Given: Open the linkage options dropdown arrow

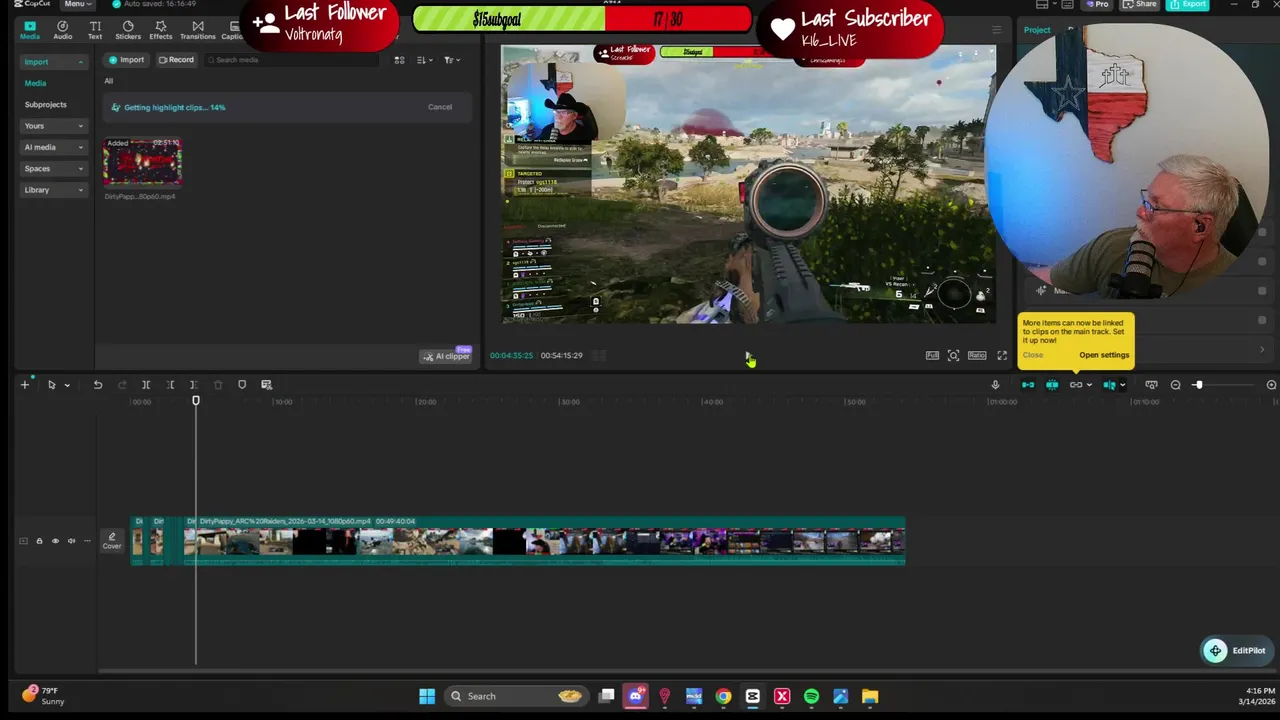Looking at the screenshot, I should (1089, 385).
